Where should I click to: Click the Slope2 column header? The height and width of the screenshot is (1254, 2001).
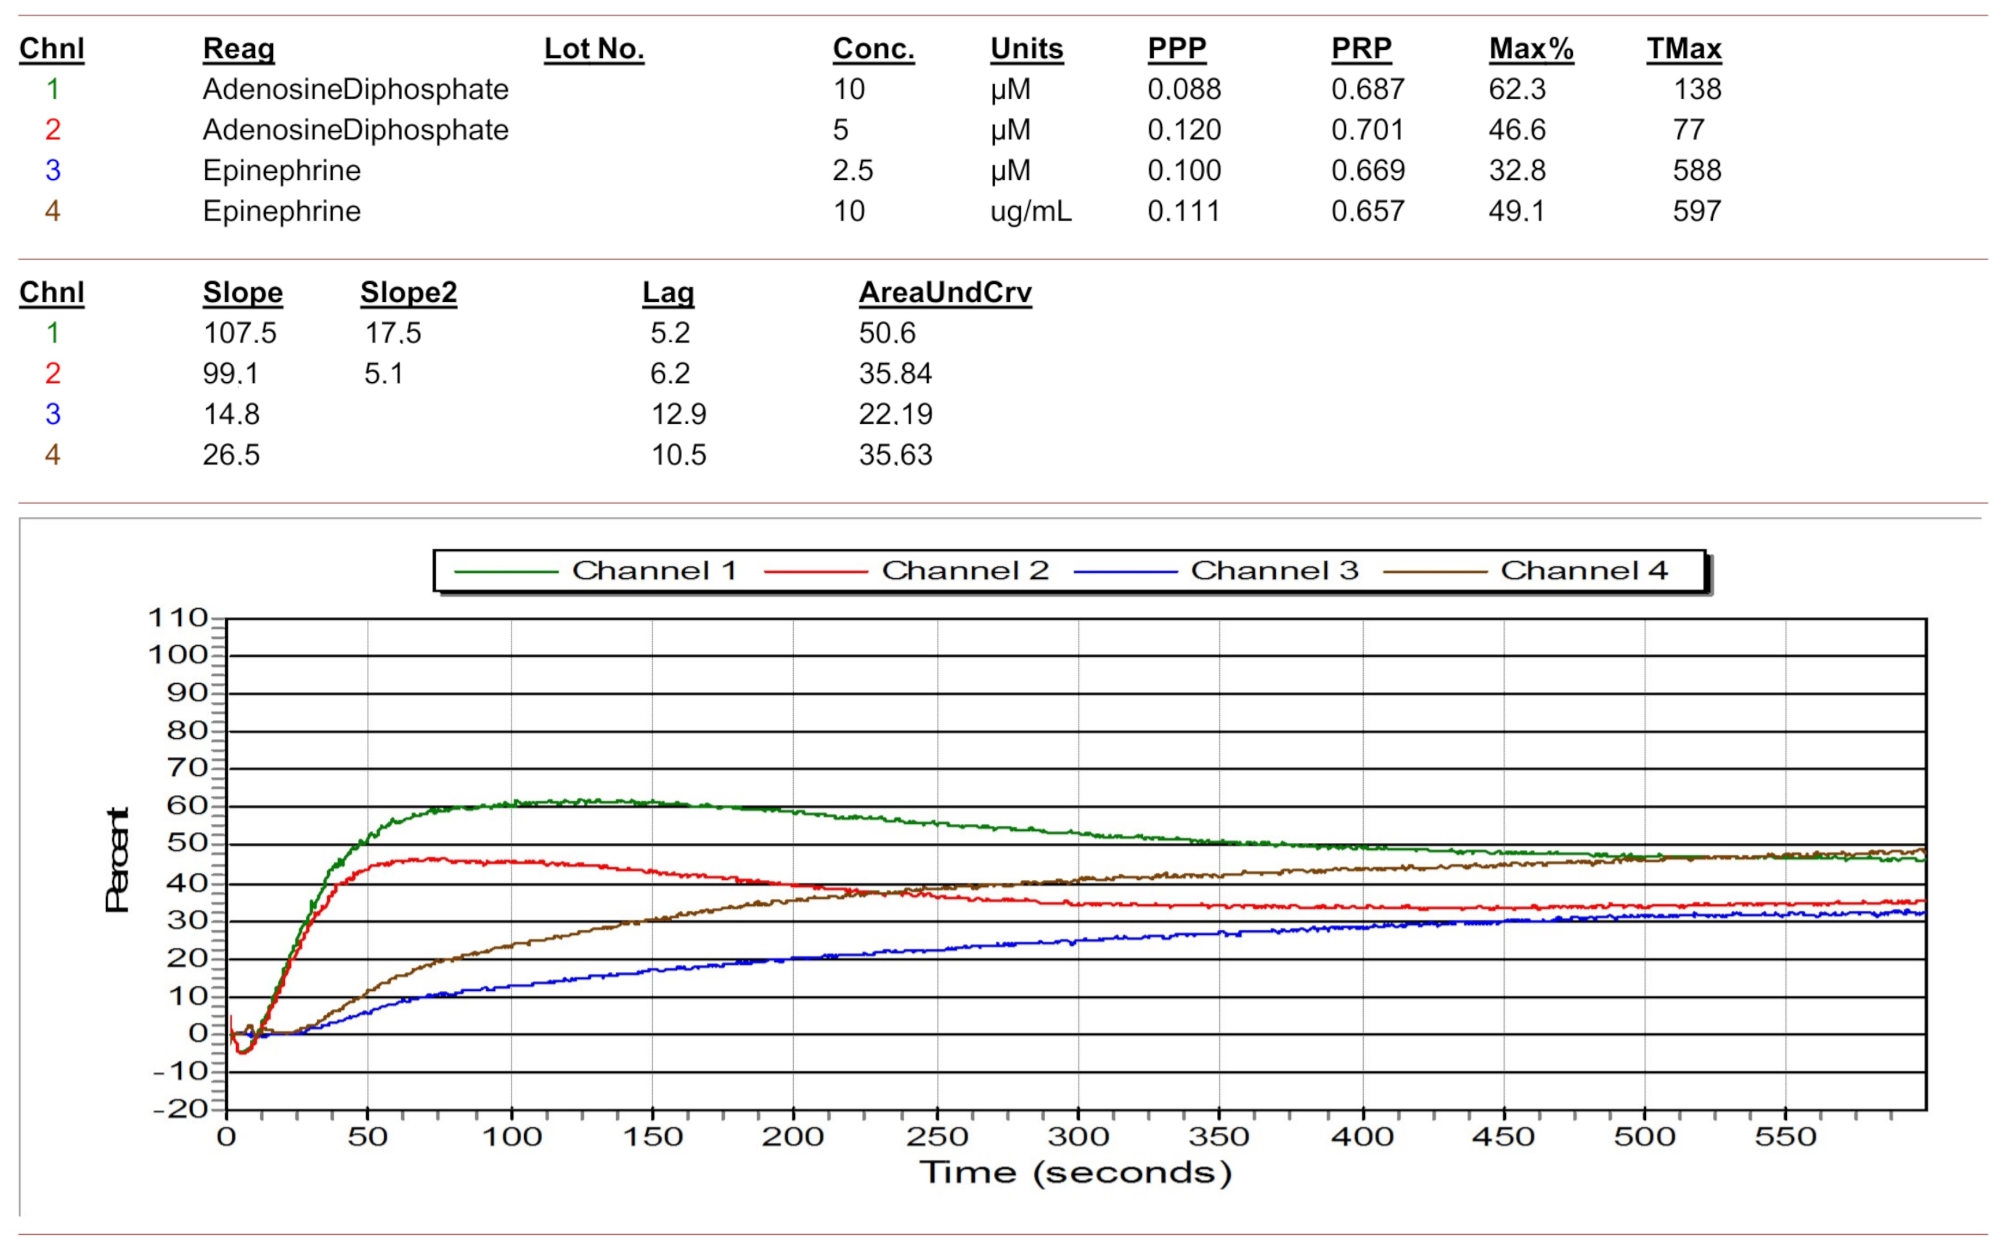click(408, 293)
